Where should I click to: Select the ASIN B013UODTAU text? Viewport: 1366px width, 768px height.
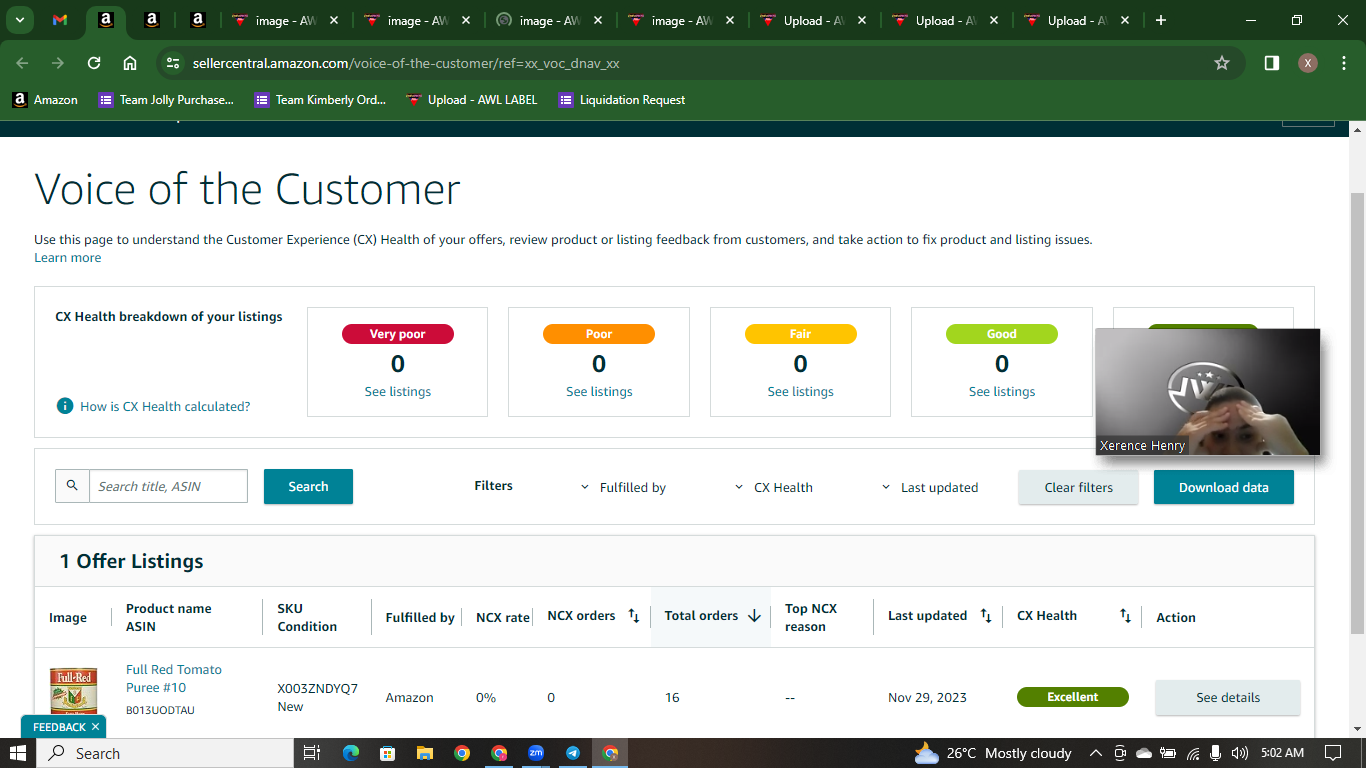(x=160, y=710)
